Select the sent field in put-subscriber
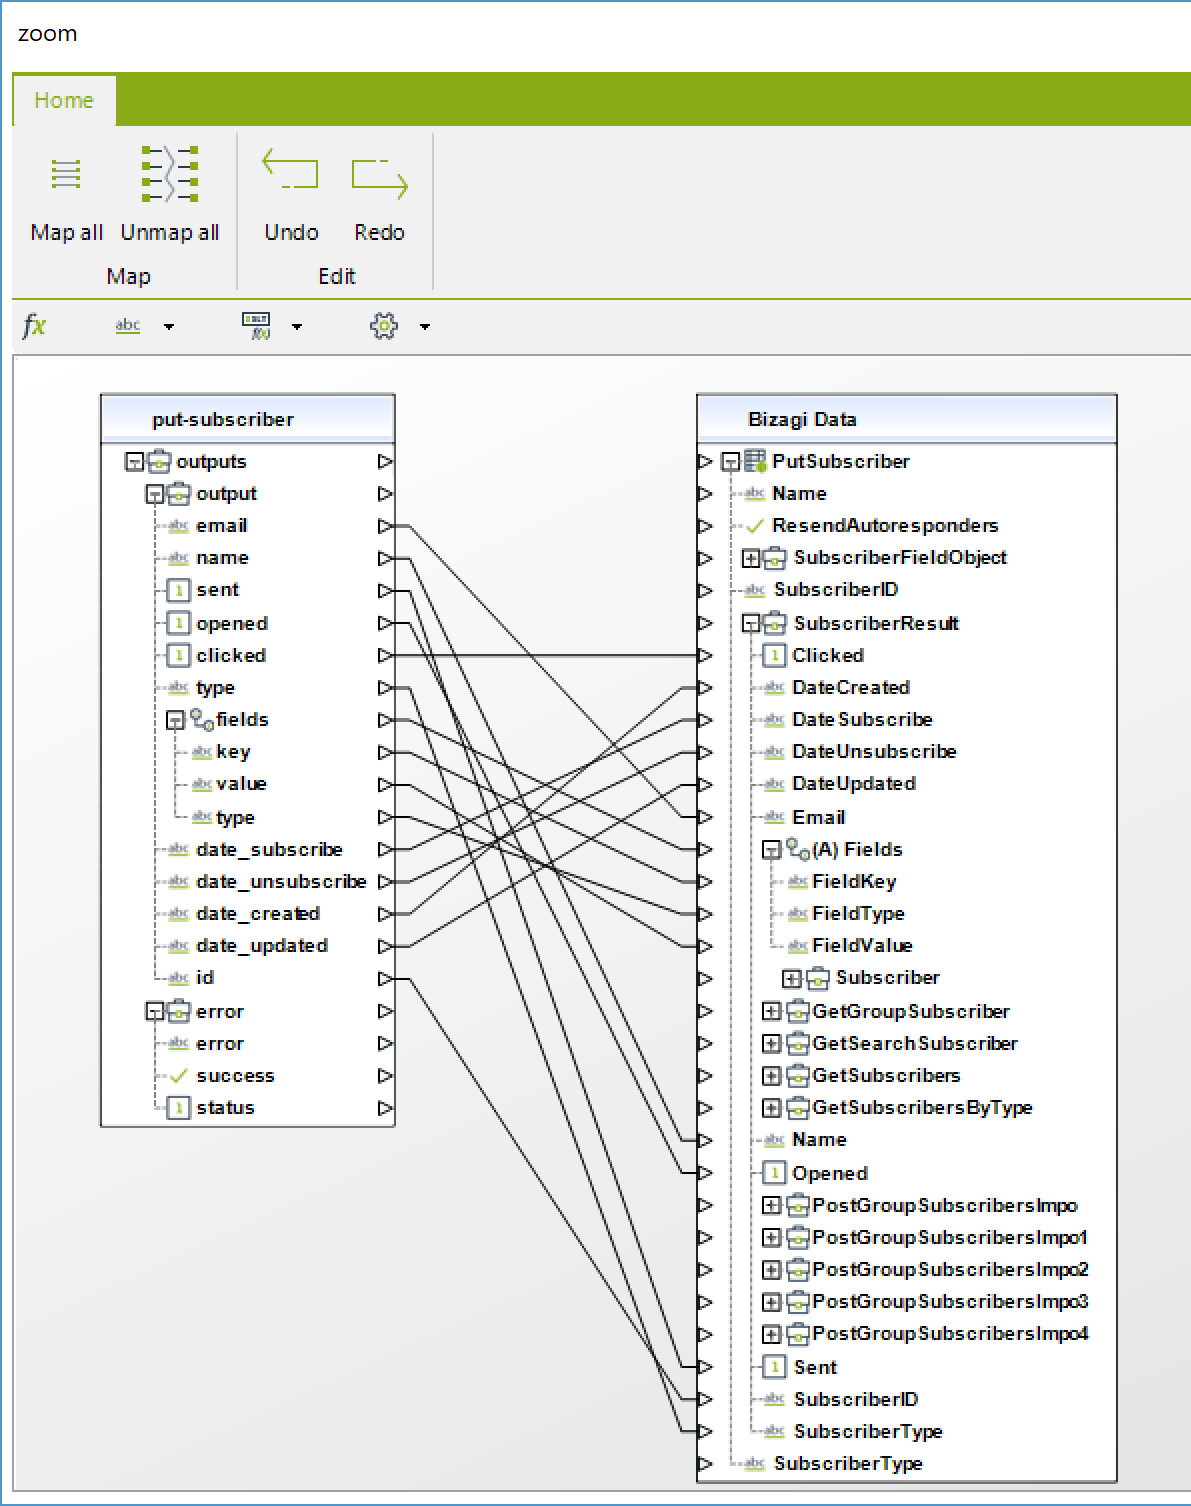Screen dimensions: 1191x1506 [x=217, y=590]
